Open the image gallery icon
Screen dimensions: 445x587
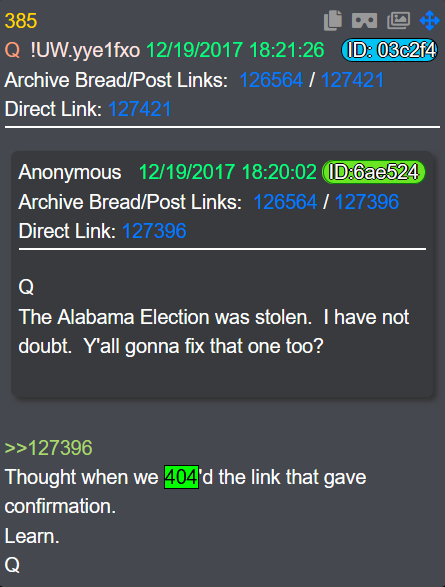(398, 20)
